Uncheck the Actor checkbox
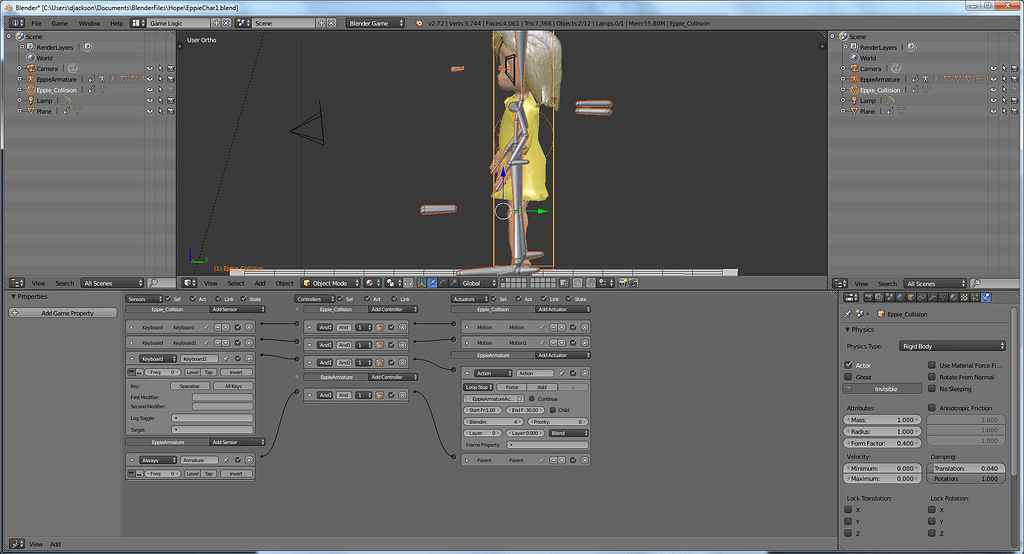1024x554 pixels. 848,365
